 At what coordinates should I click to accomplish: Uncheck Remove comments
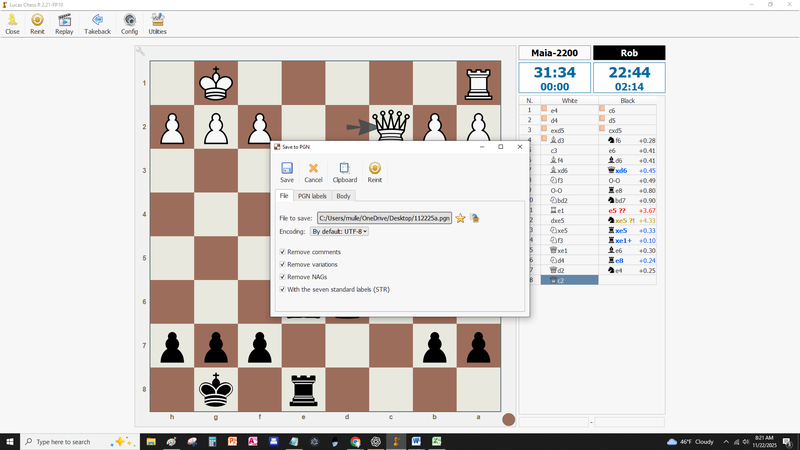point(283,252)
